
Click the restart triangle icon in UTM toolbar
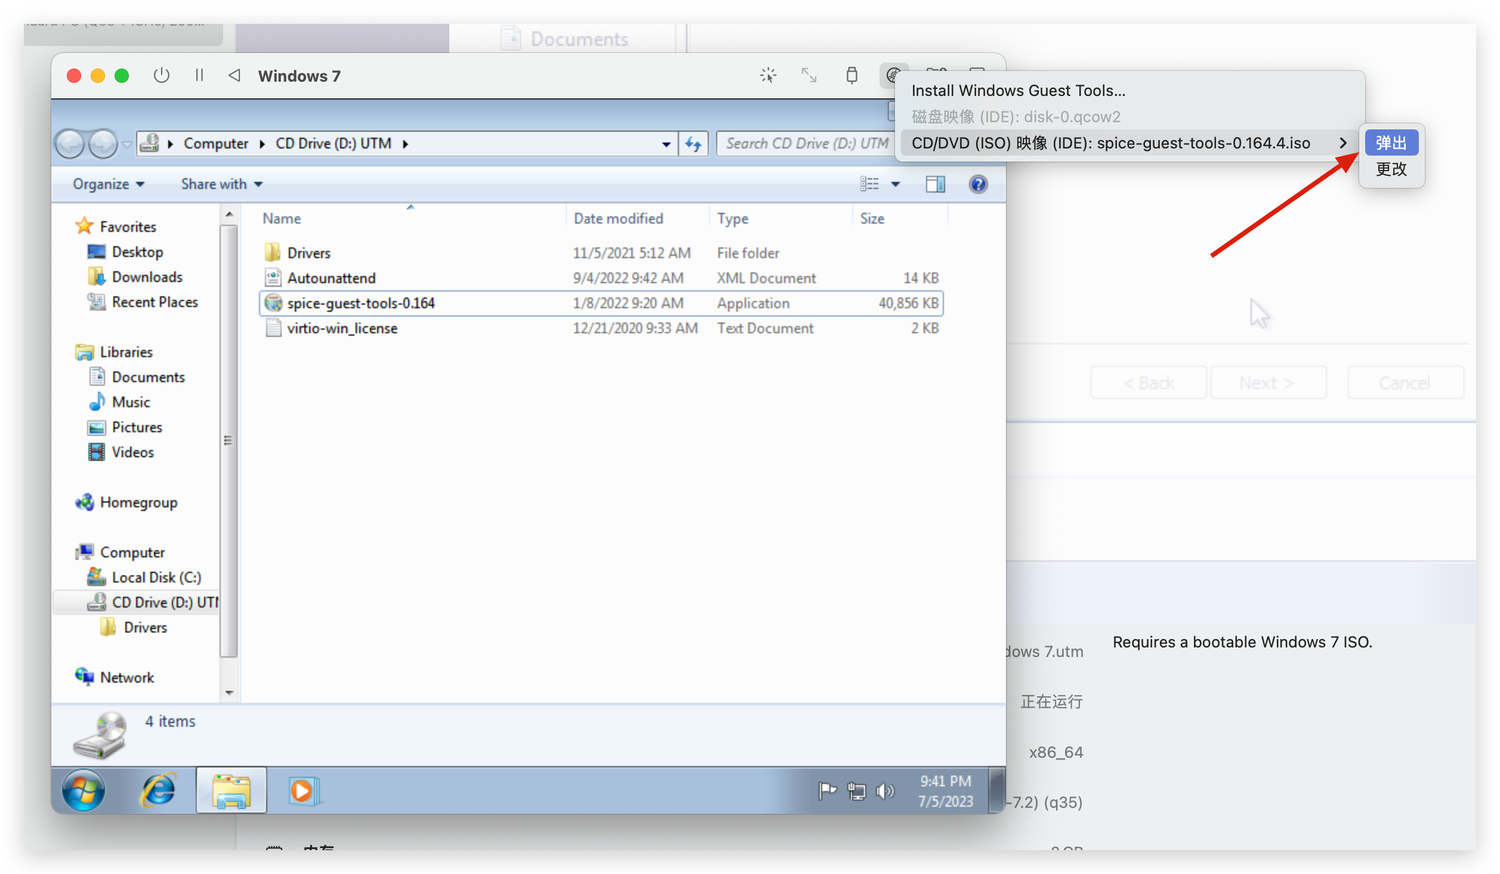pos(234,75)
